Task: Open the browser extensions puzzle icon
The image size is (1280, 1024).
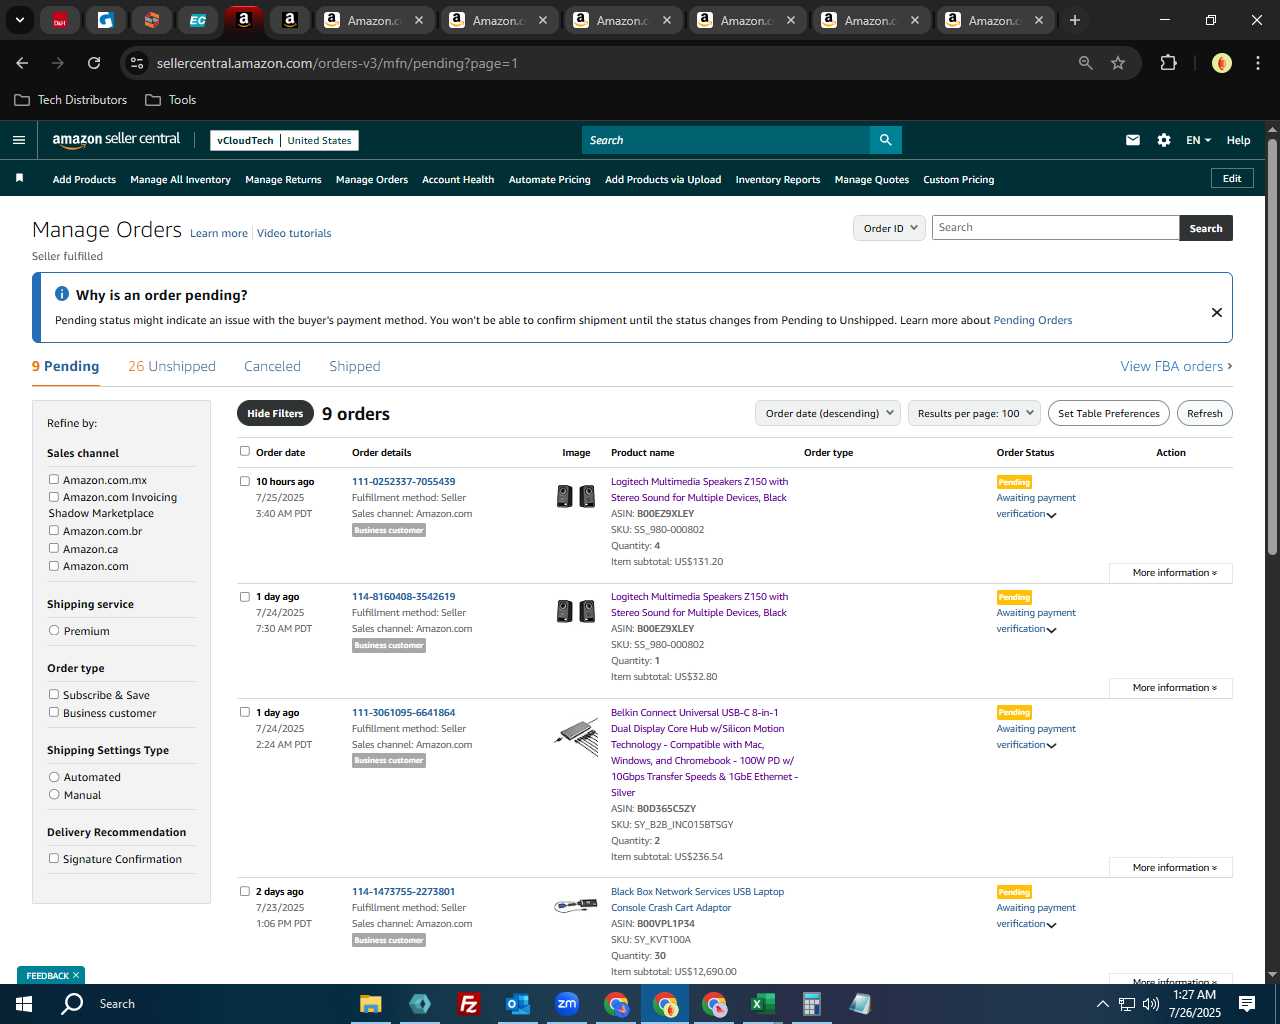Action: pos(1168,63)
